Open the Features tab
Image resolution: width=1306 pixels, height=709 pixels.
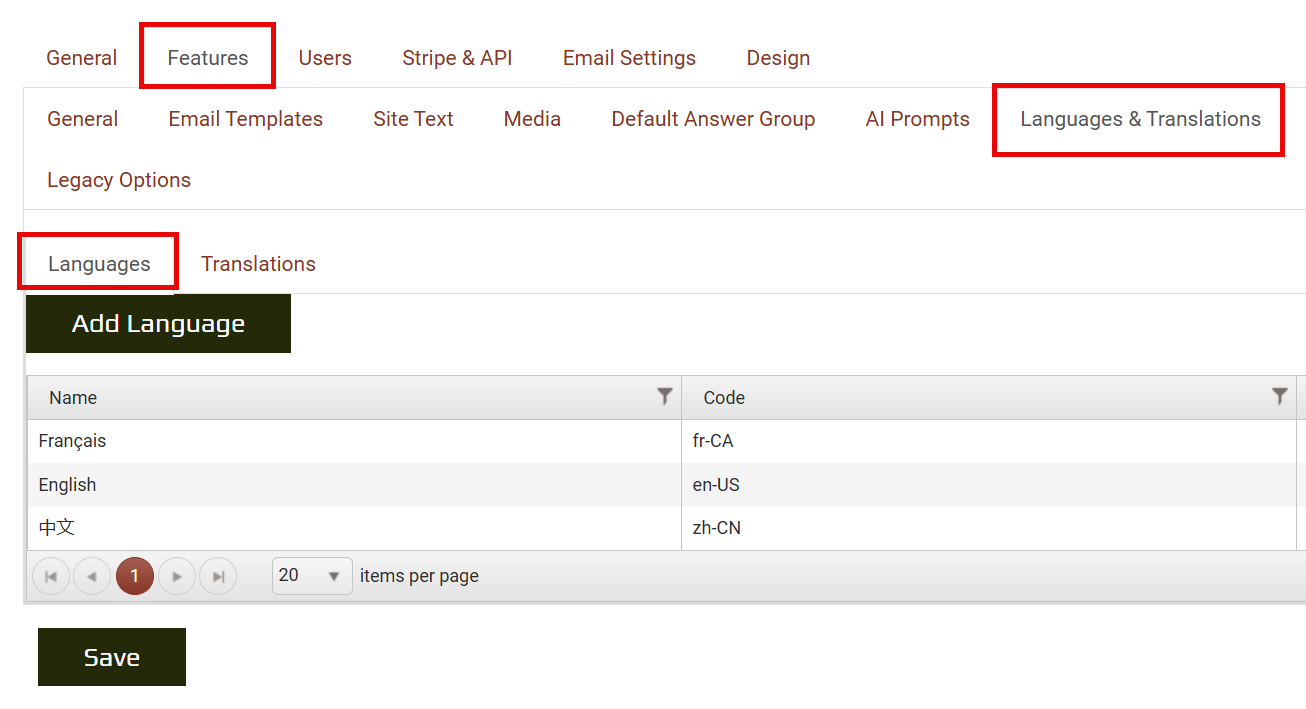click(x=208, y=58)
